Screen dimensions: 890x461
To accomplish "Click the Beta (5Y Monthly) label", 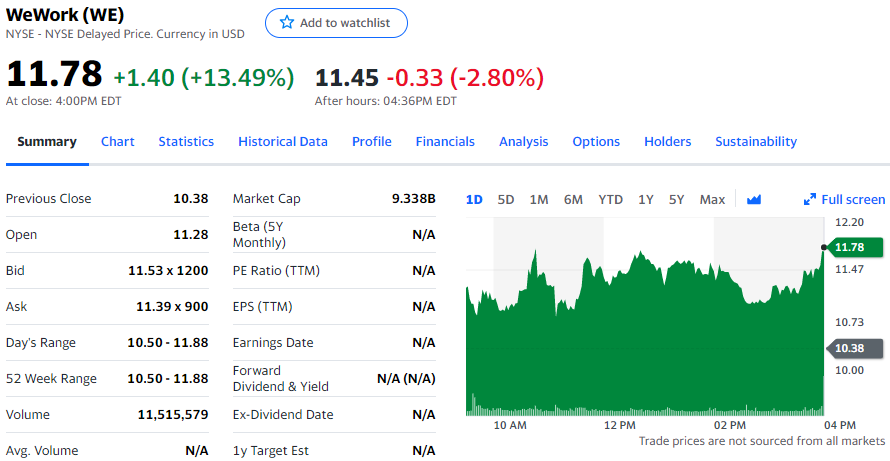I will click(x=259, y=234).
